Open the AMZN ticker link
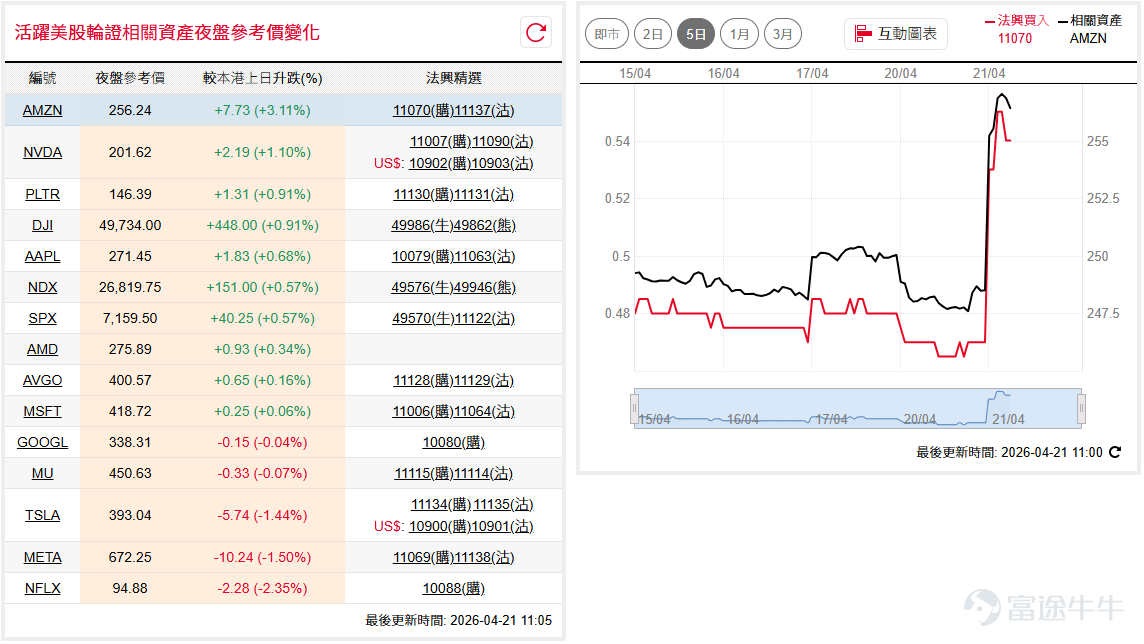The height and width of the screenshot is (644, 1144). click(42, 110)
